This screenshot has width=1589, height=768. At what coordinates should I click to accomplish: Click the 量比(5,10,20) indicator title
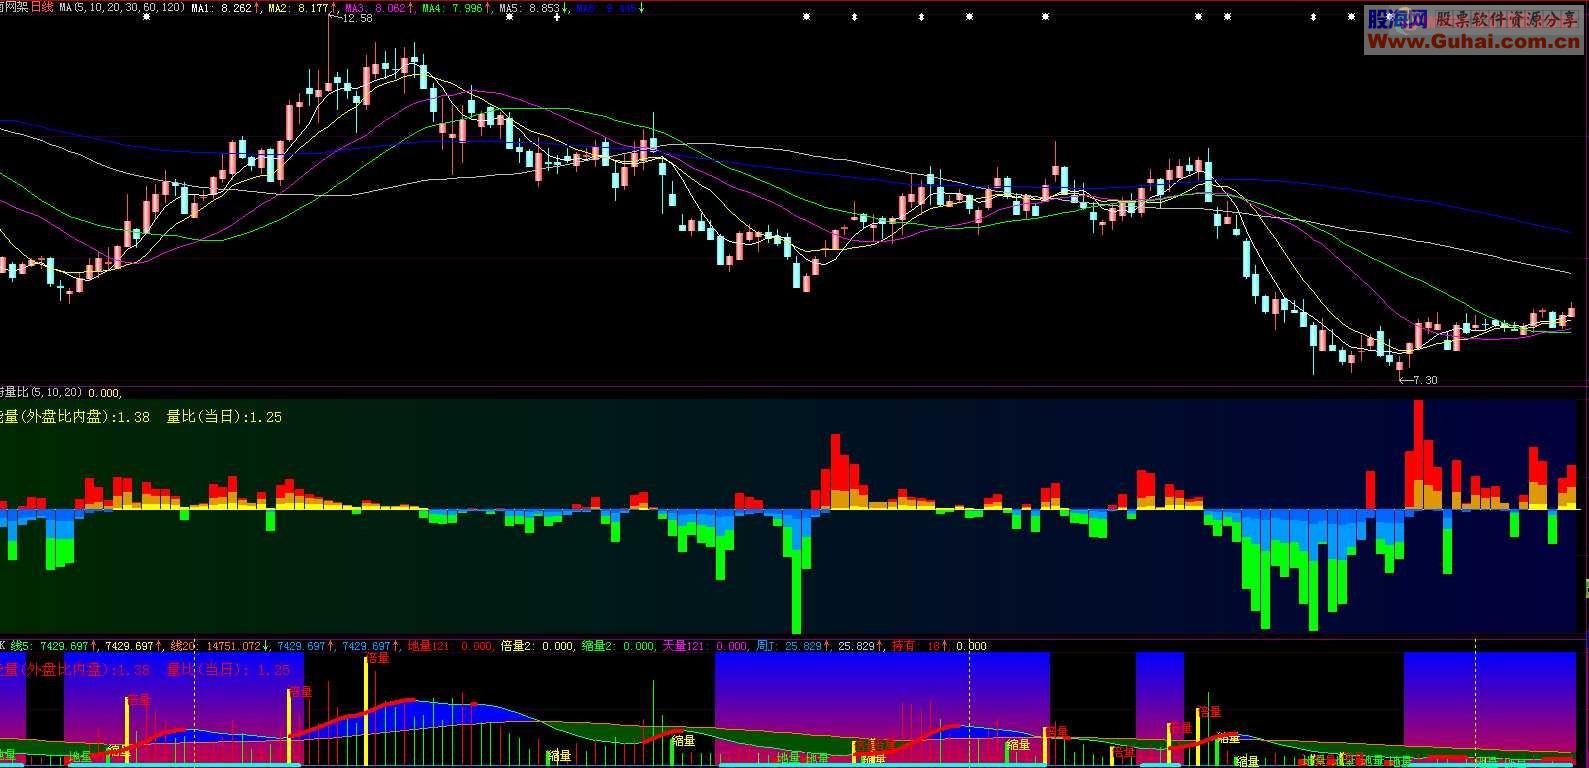43,393
